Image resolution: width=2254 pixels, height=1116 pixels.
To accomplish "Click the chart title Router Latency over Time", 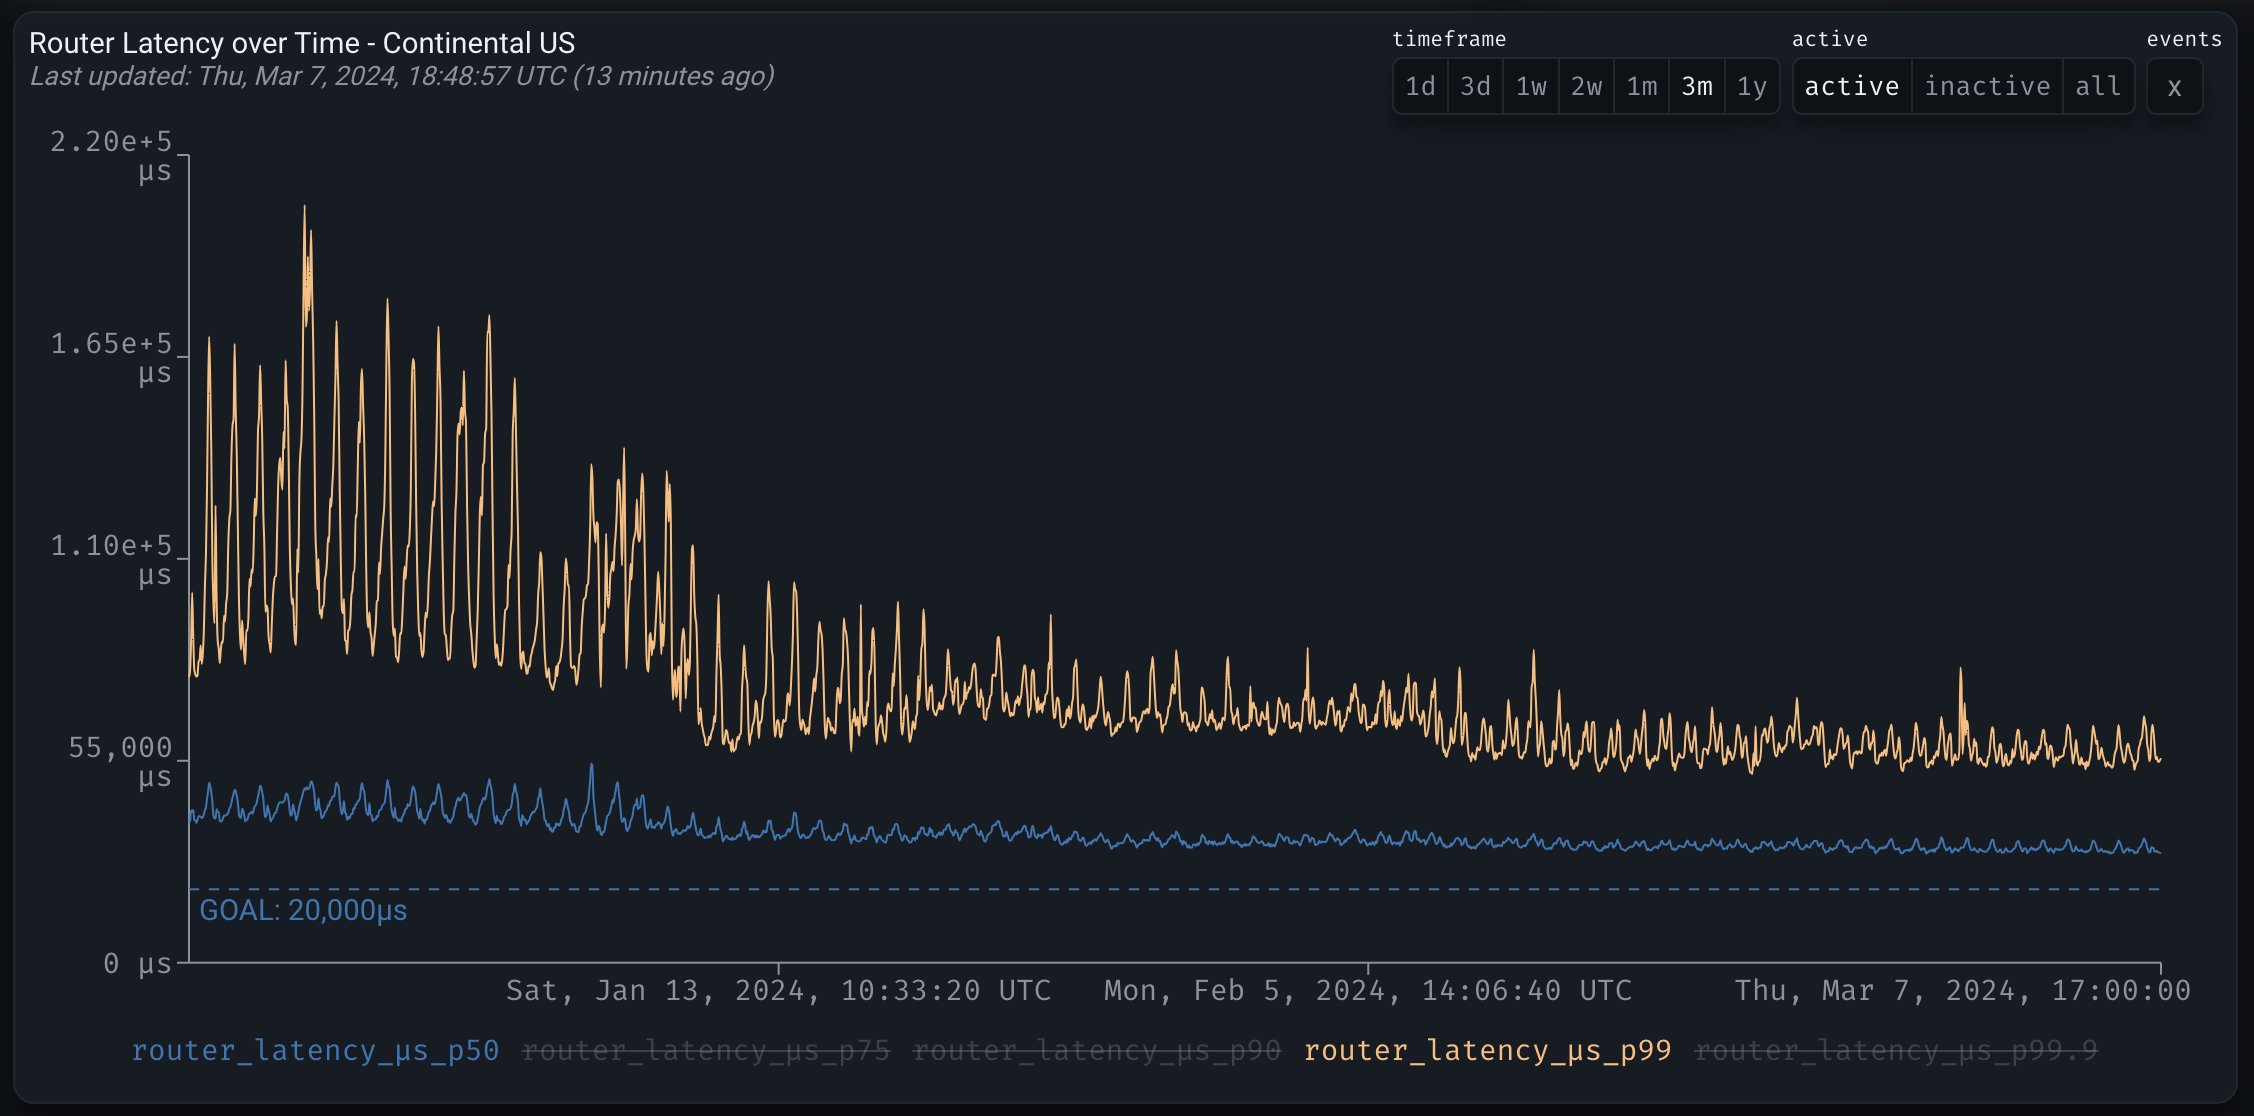I will [302, 43].
